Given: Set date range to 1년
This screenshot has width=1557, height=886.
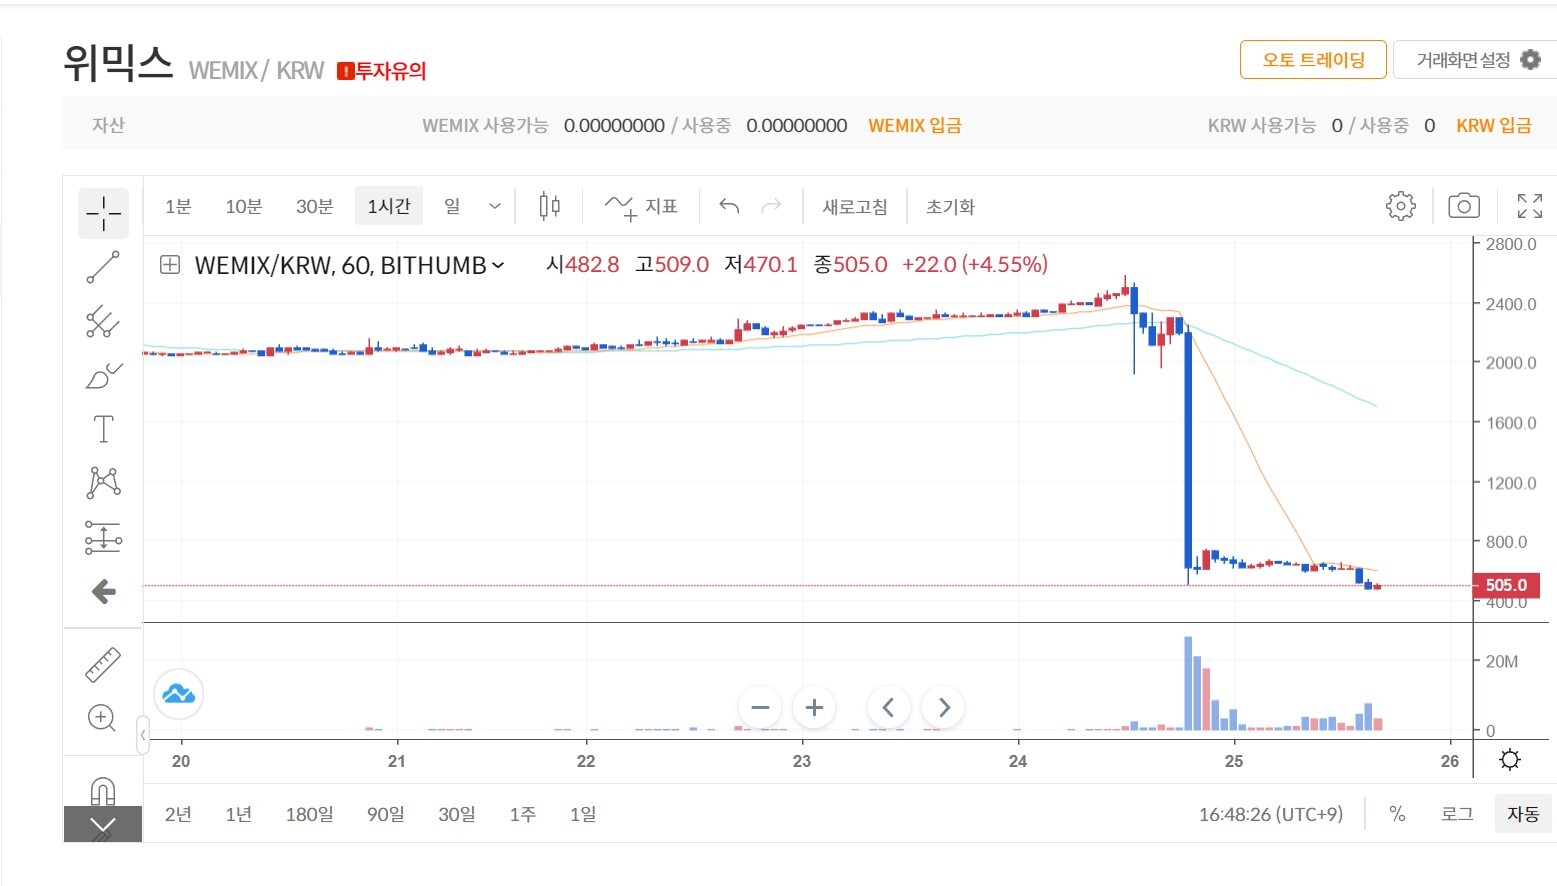Looking at the screenshot, I should click(x=238, y=814).
